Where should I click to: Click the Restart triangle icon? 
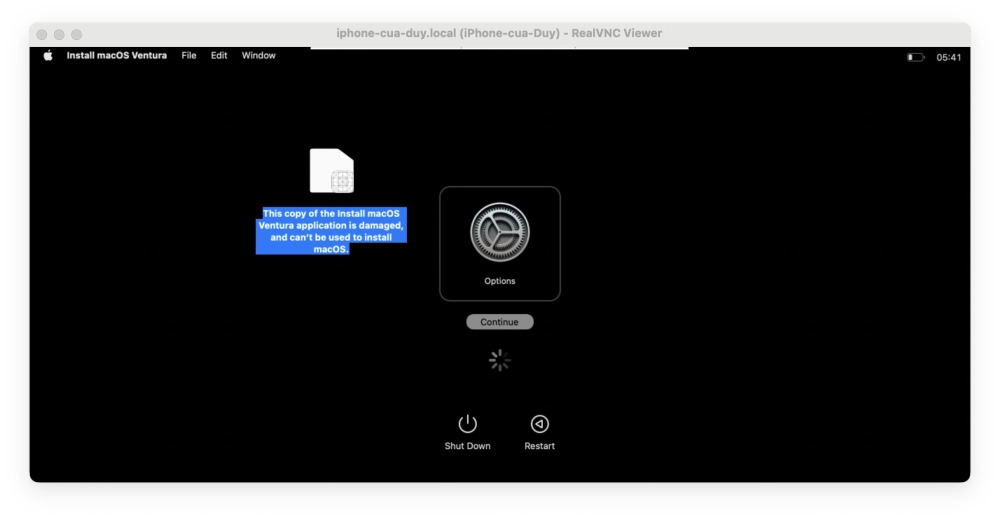click(x=539, y=424)
